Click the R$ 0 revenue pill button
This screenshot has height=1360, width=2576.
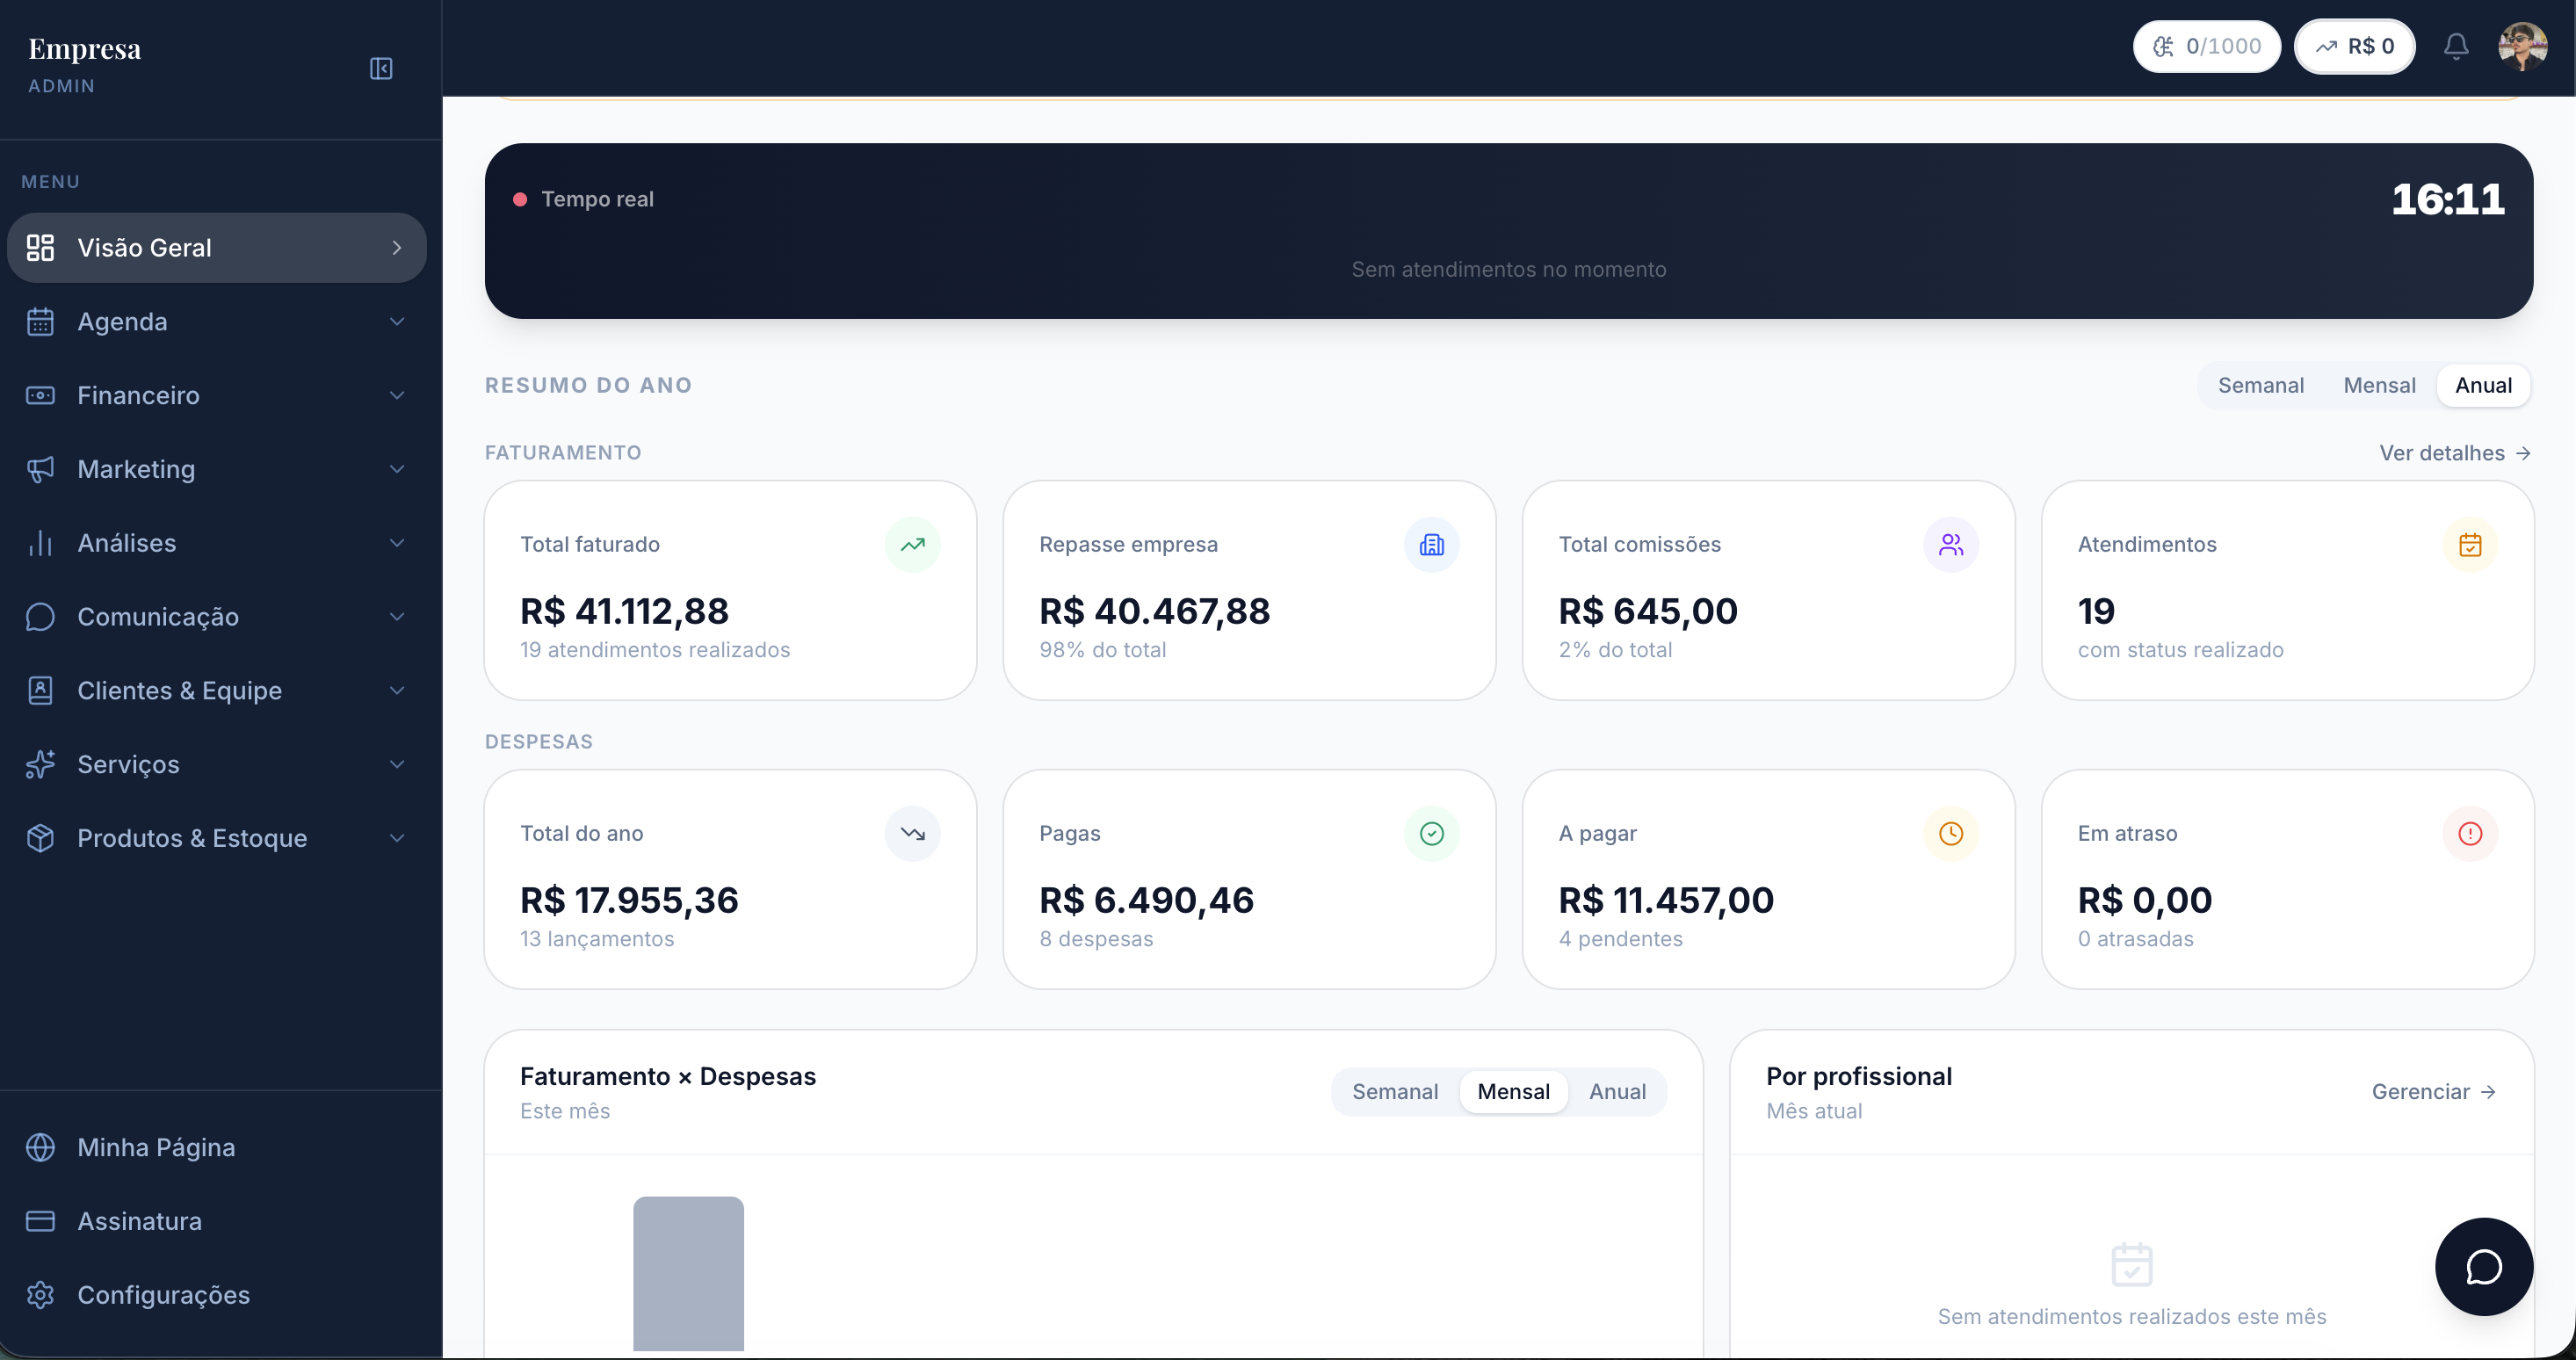[2354, 46]
